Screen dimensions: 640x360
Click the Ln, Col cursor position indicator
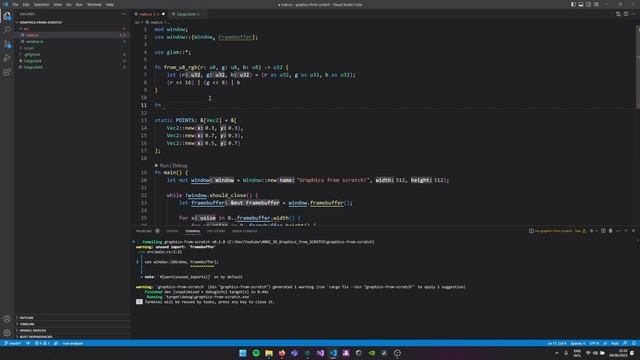point(557,343)
